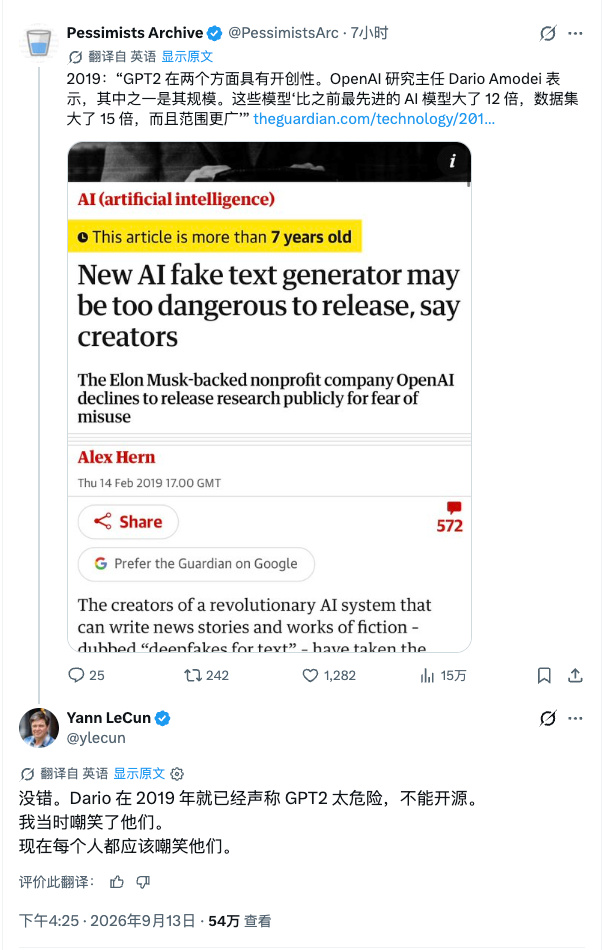Show original text of Pessimists Archive post

(x=187, y=56)
